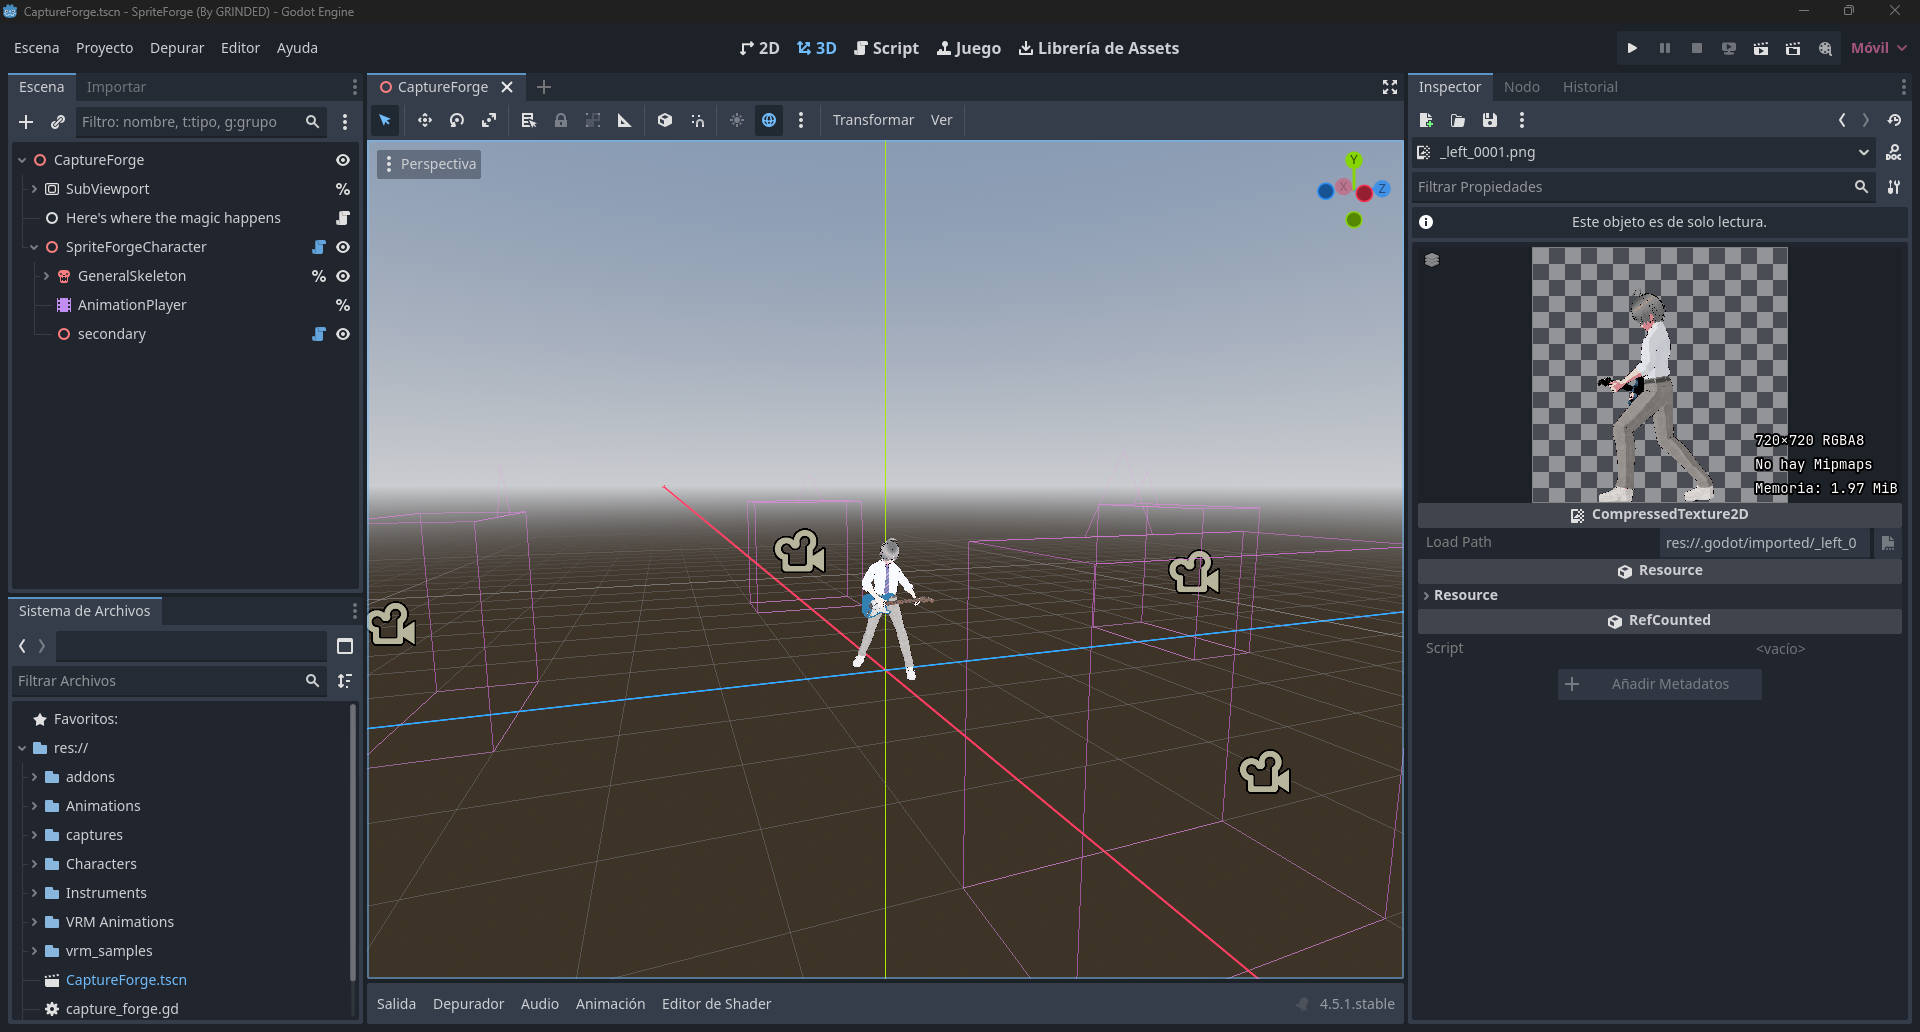Hide the GeneralSkeleton node

(x=343, y=276)
